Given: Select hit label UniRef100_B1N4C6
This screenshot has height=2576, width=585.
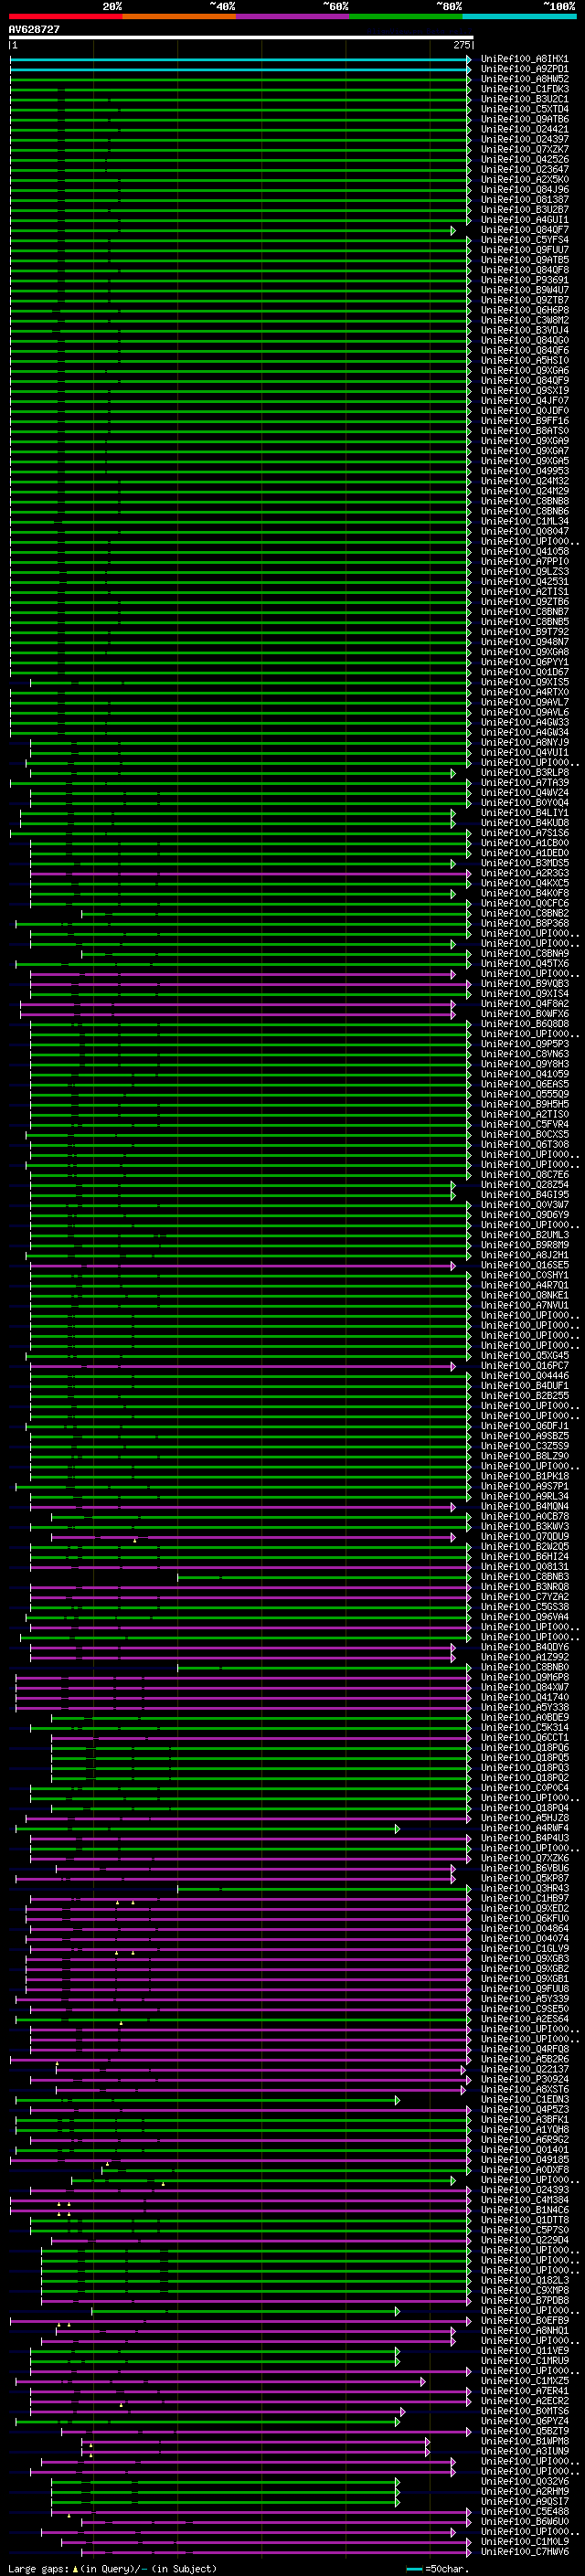Looking at the screenshot, I should tap(524, 2209).
